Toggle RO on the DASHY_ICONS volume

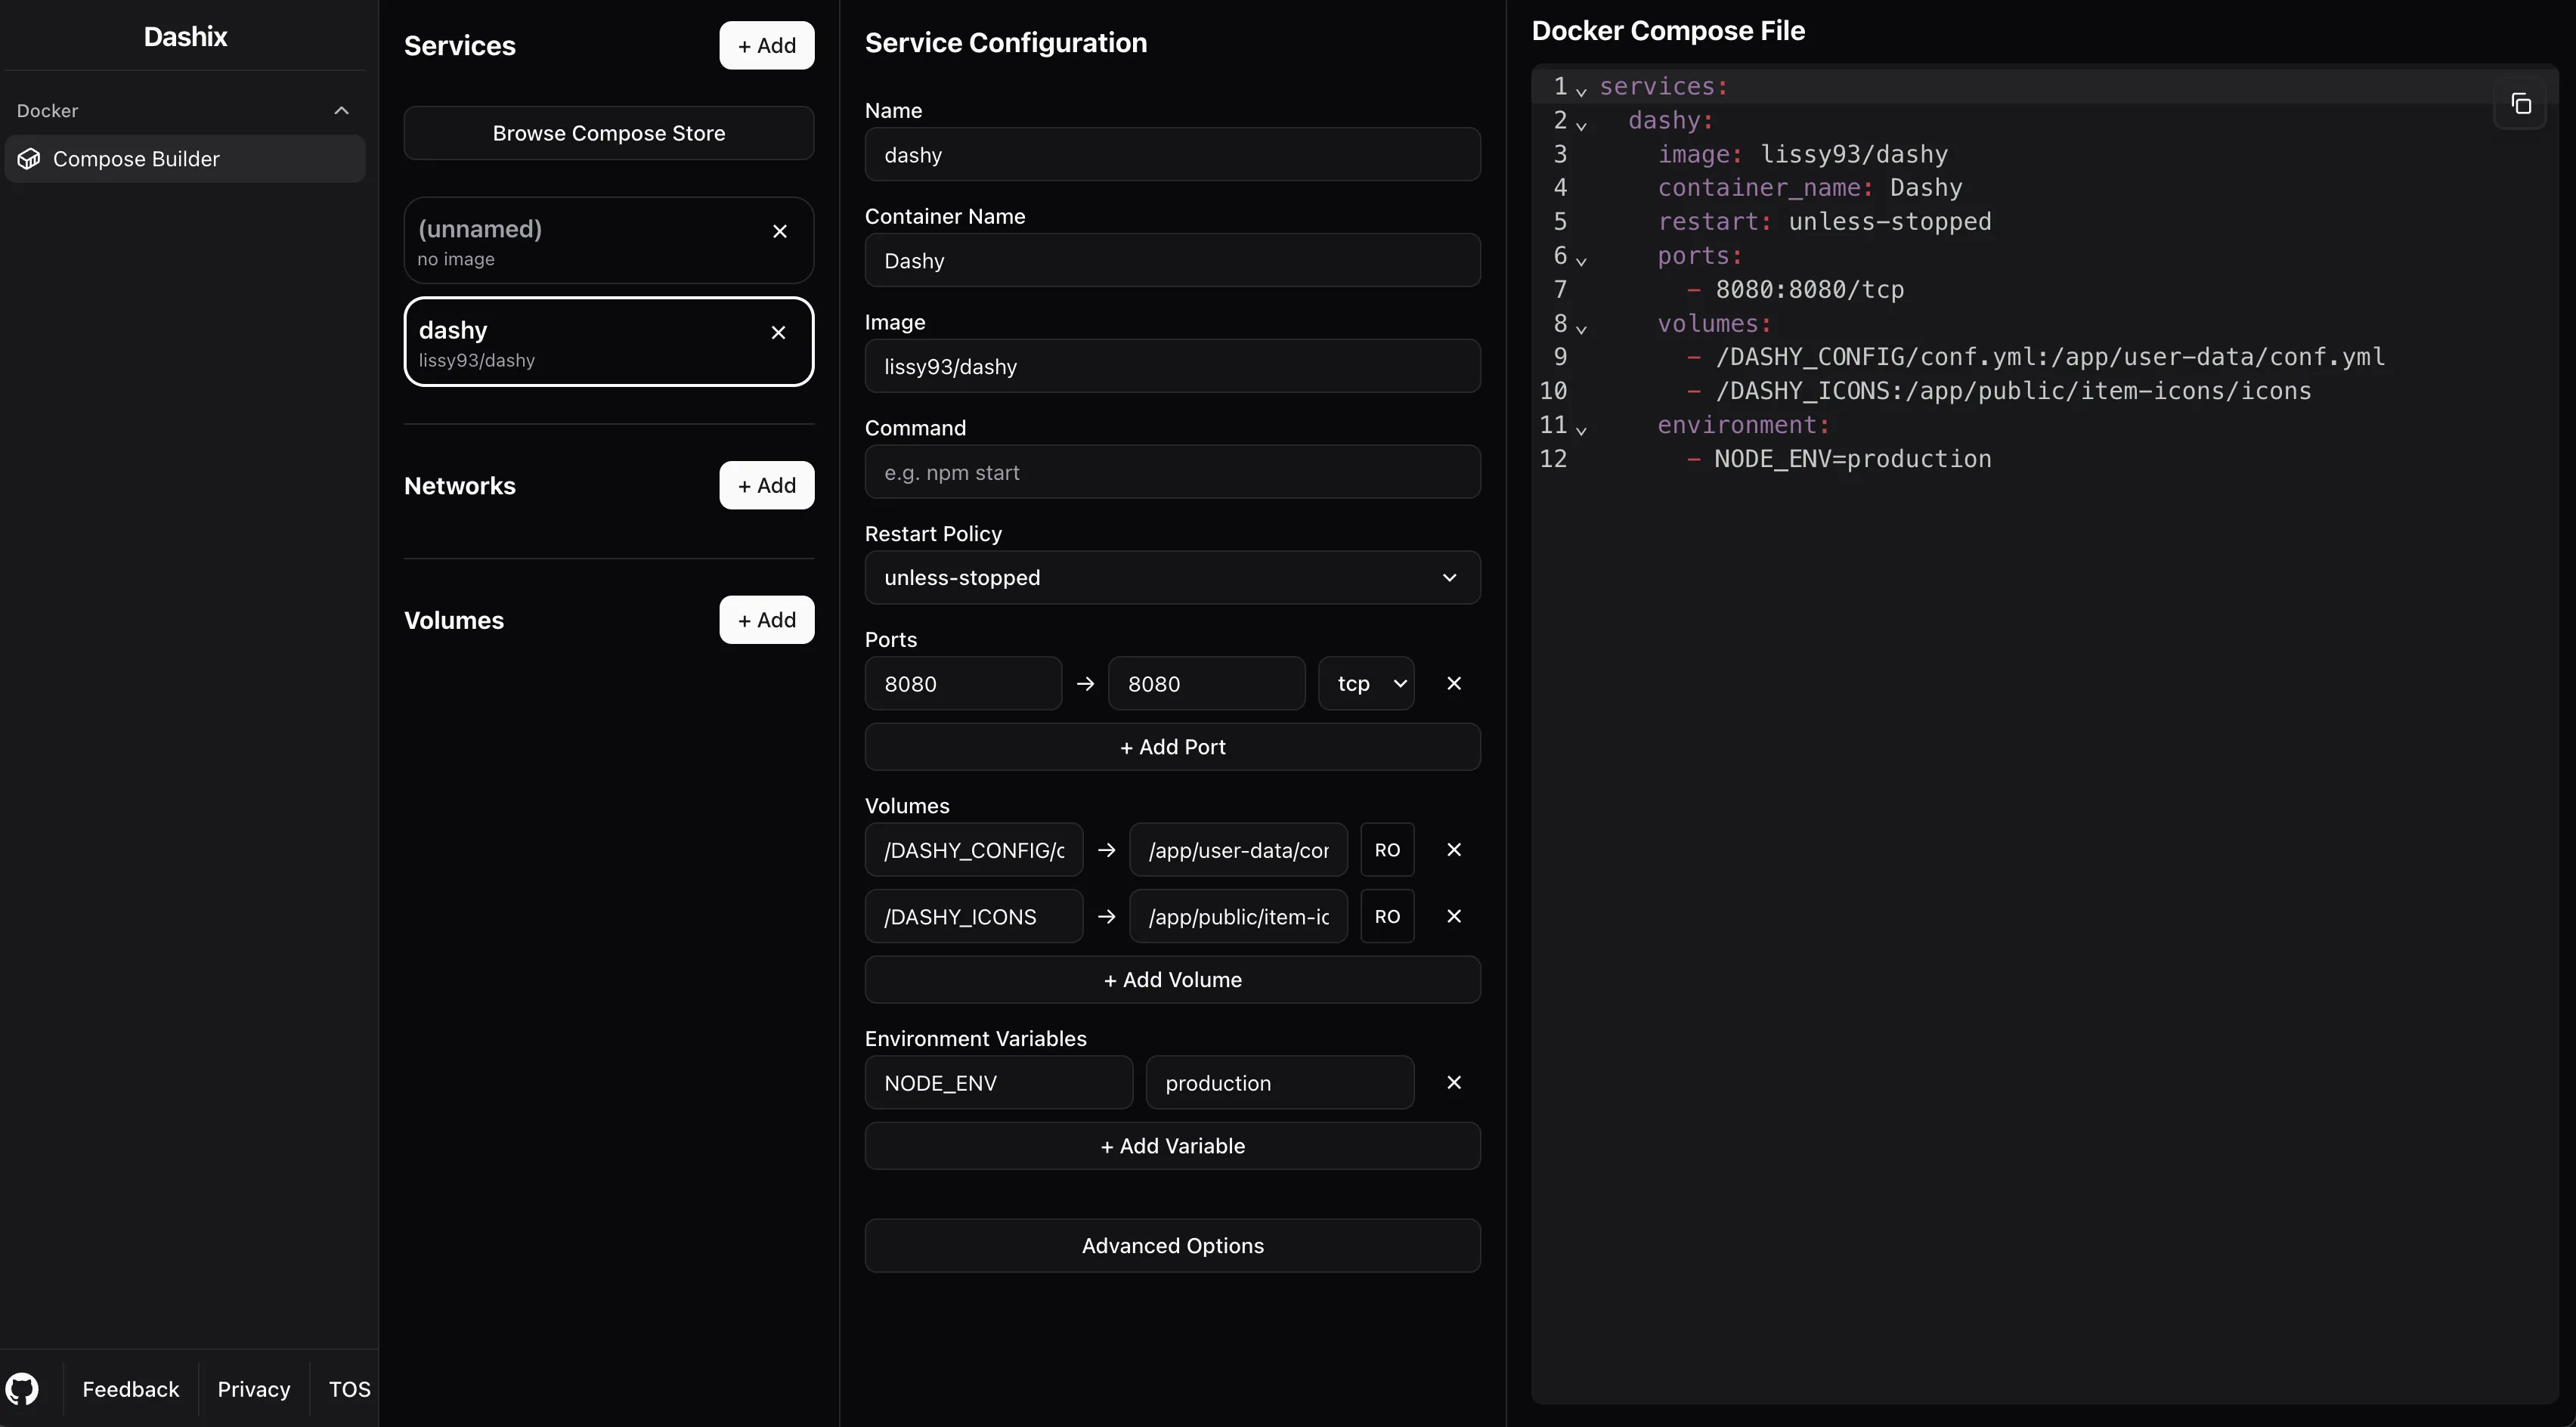[x=1386, y=916]
